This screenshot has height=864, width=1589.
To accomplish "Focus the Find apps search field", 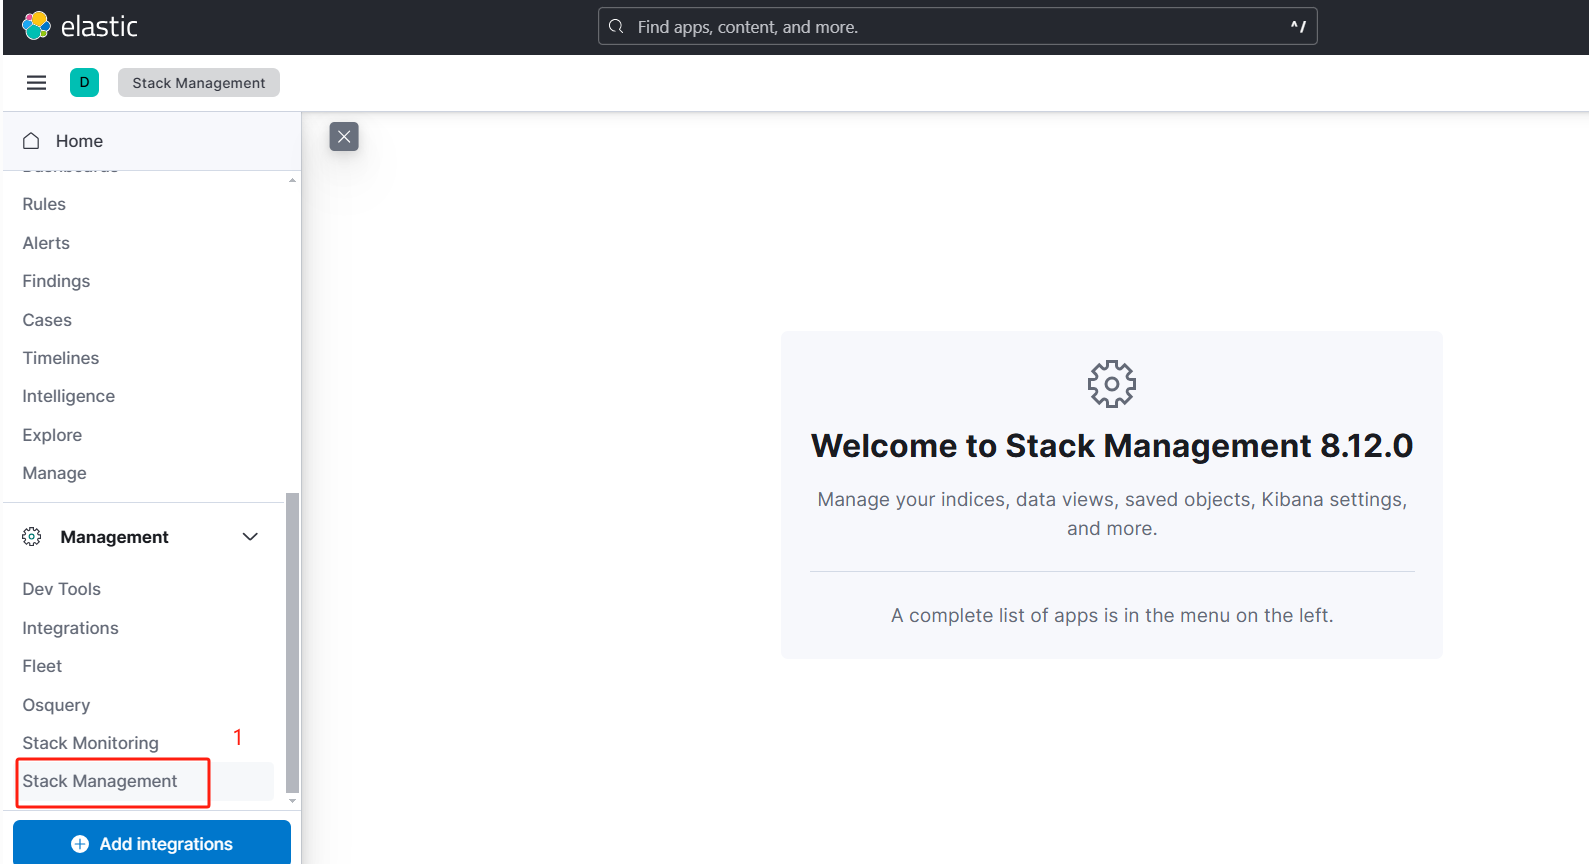I will 957,27.
